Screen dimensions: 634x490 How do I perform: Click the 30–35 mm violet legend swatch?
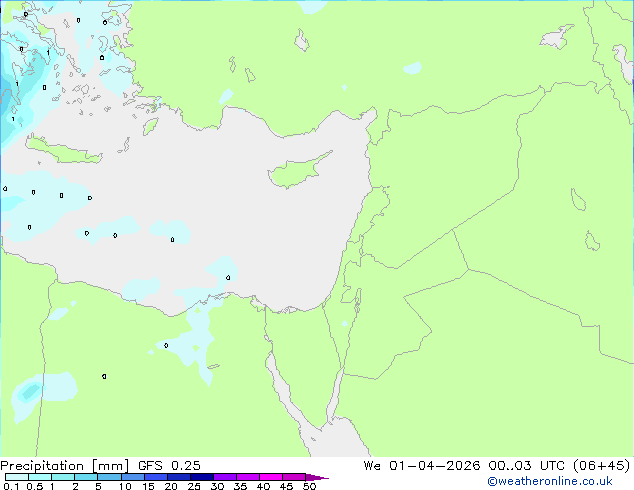point(225,477)
